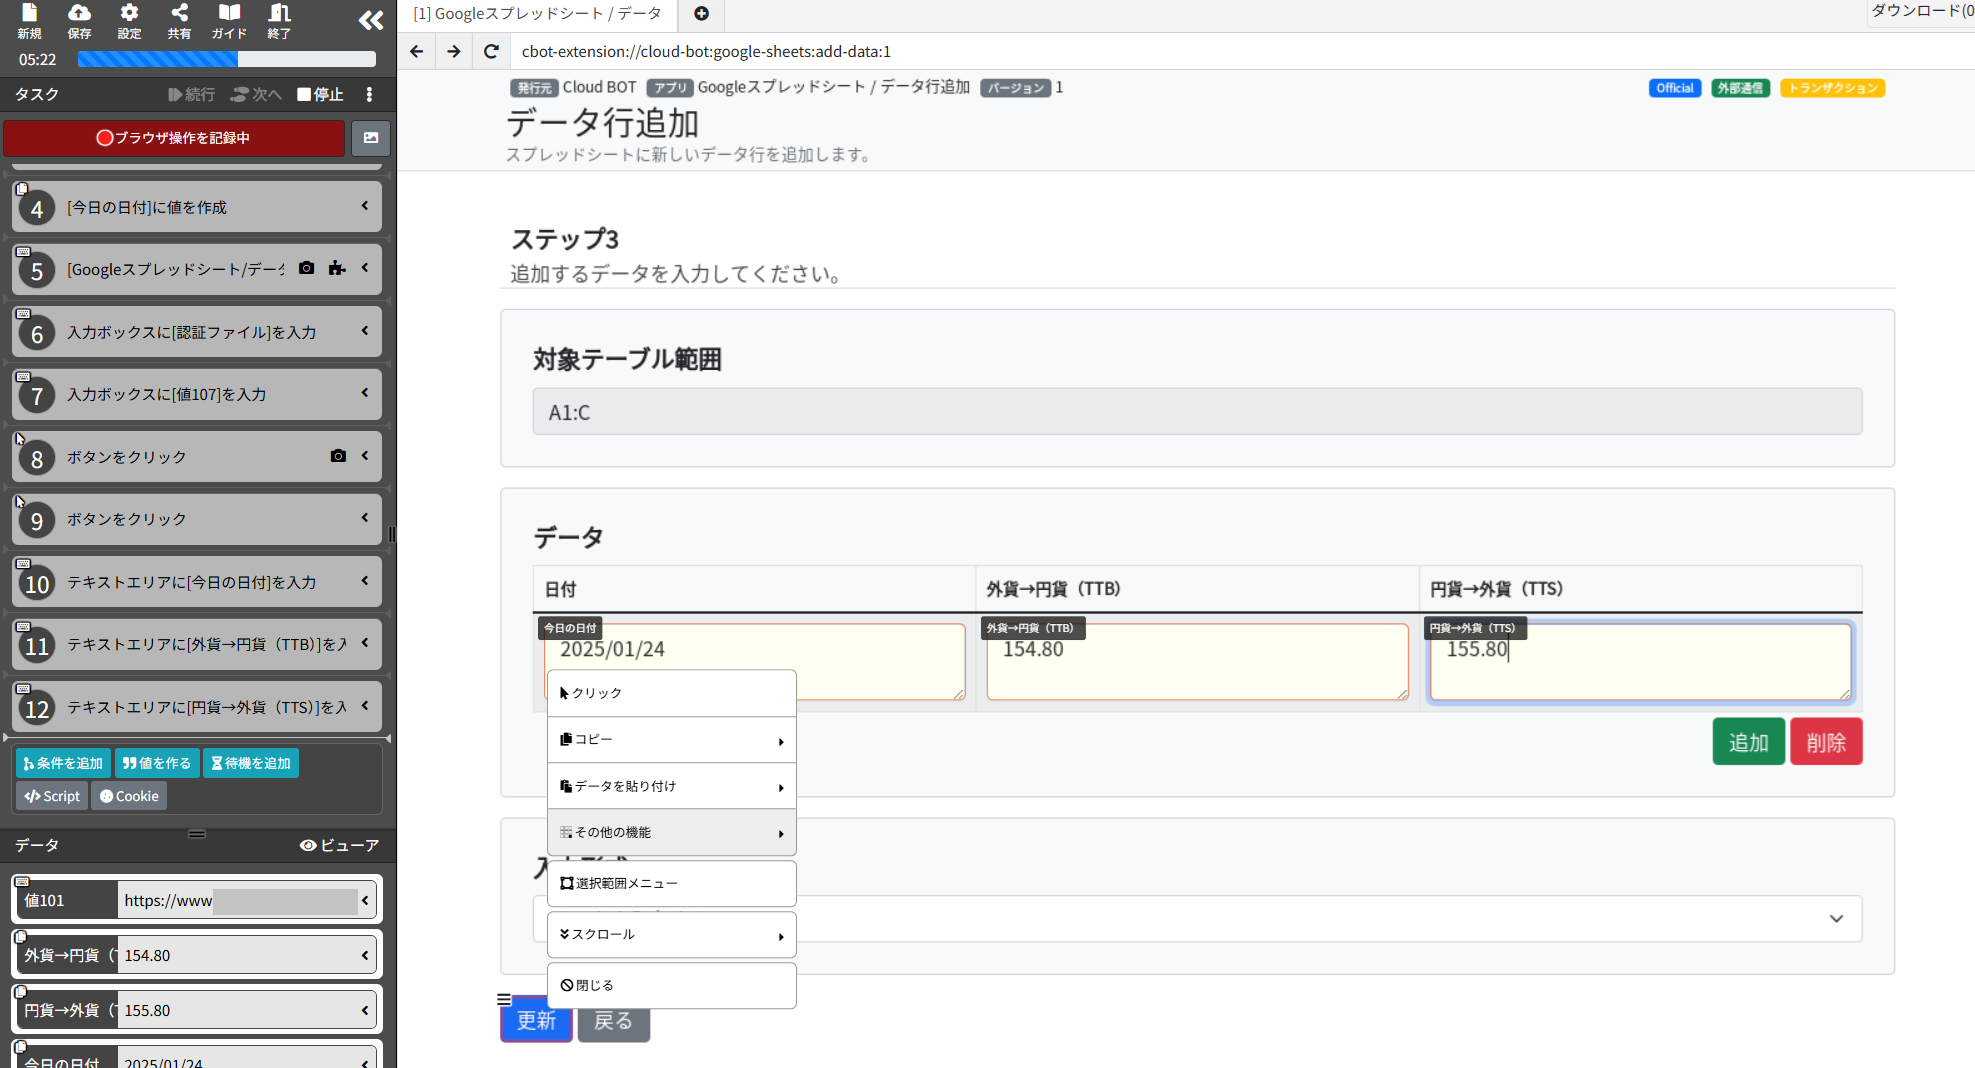
Task: Click the 保存 cloud save icon
Action: tap(79, 20)
